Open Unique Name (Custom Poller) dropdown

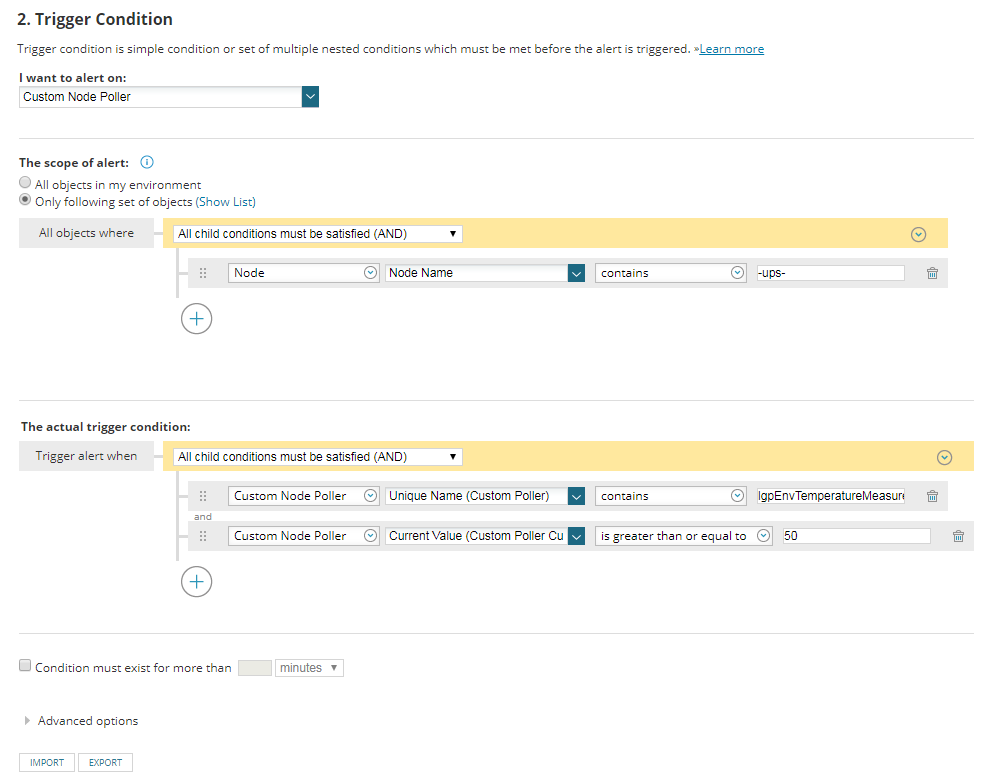[x=485, y=496]
